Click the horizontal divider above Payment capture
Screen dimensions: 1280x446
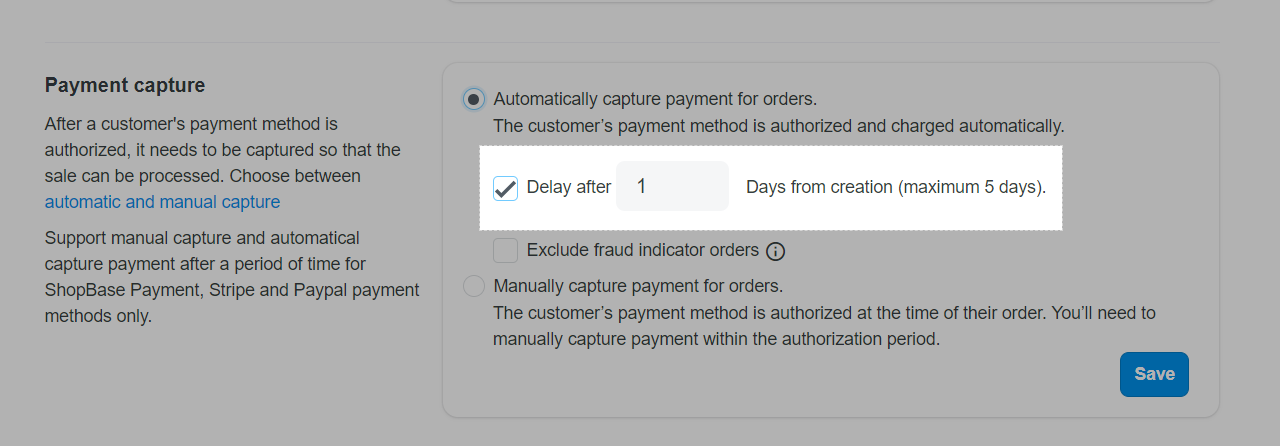point(631,43)
